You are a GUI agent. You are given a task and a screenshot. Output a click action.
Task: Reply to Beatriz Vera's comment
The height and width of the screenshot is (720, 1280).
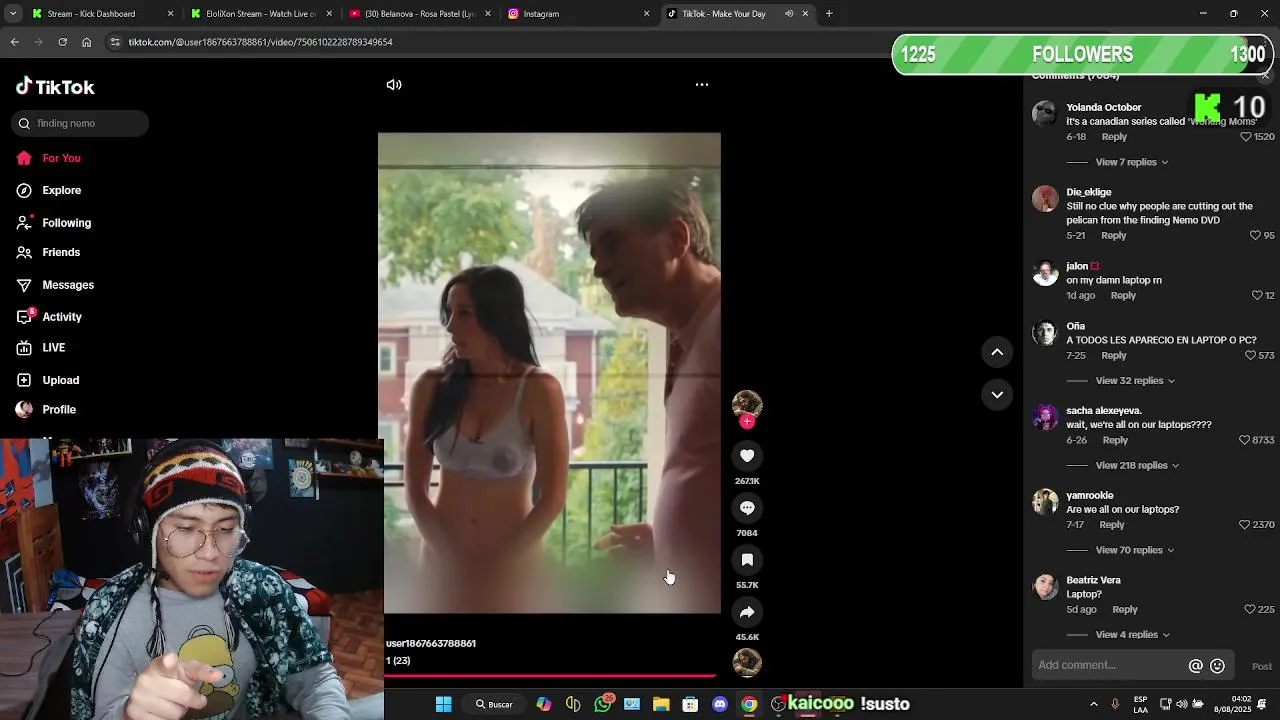pos(1125,610)
